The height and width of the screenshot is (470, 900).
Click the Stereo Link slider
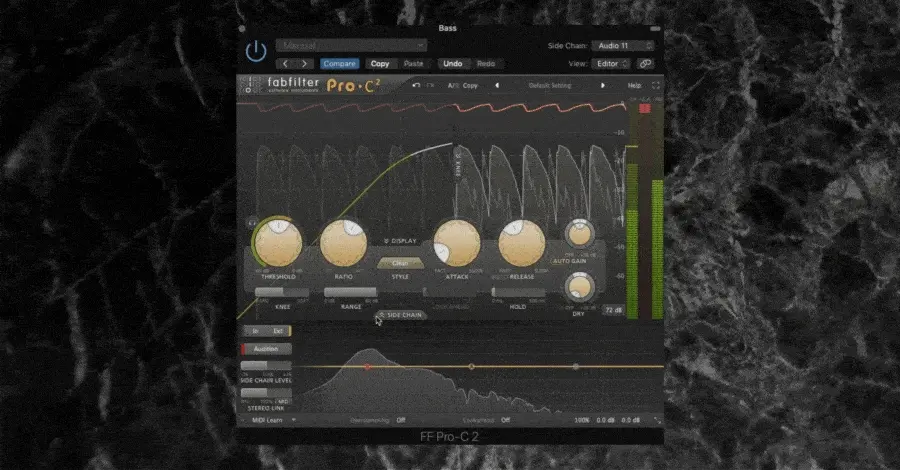click(x=266, y=393)
